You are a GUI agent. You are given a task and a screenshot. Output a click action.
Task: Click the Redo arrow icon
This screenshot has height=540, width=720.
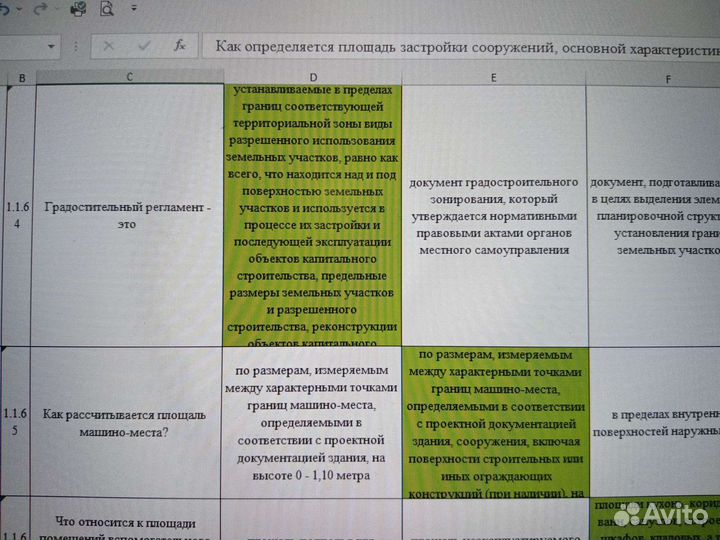[41, 9]
